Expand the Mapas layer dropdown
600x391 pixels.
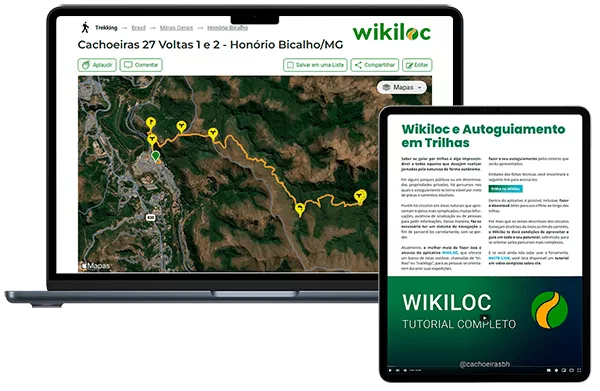coord(402,88)
